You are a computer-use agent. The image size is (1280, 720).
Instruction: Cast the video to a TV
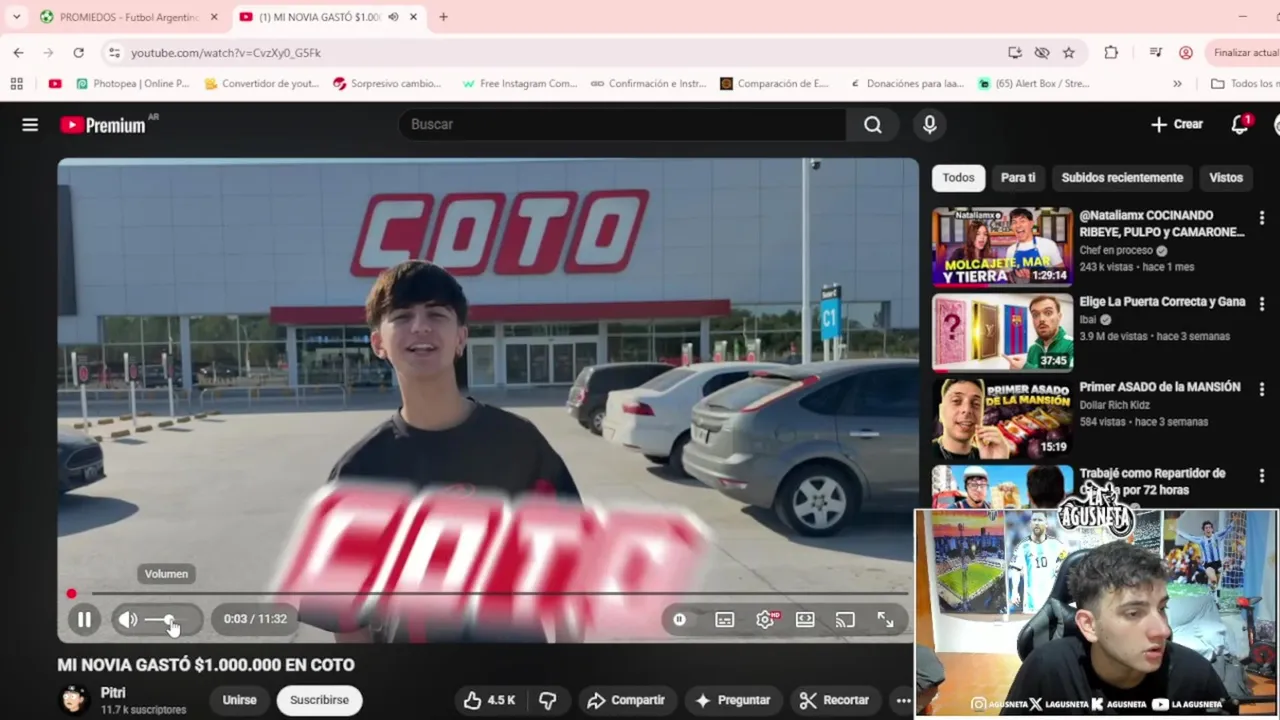click(845, 620)
